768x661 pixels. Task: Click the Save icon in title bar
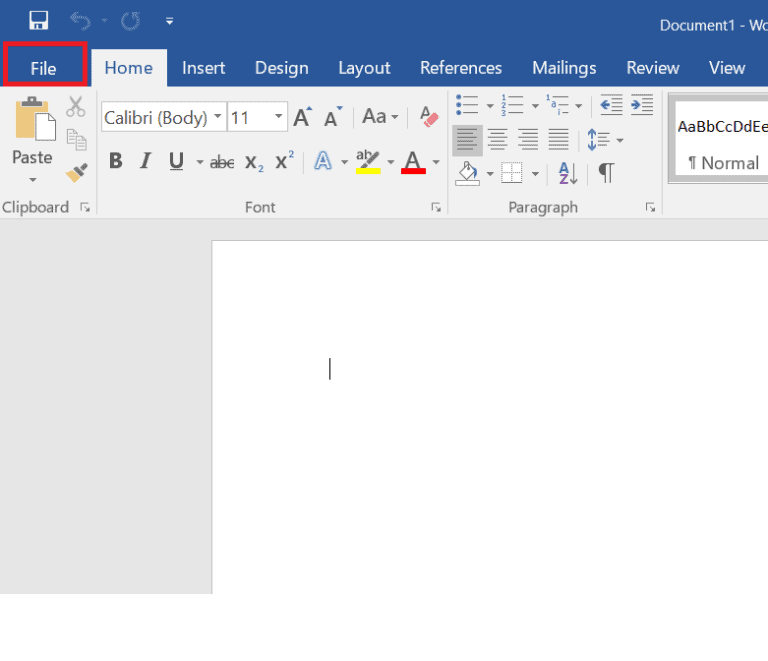click(x=39, y=20)
